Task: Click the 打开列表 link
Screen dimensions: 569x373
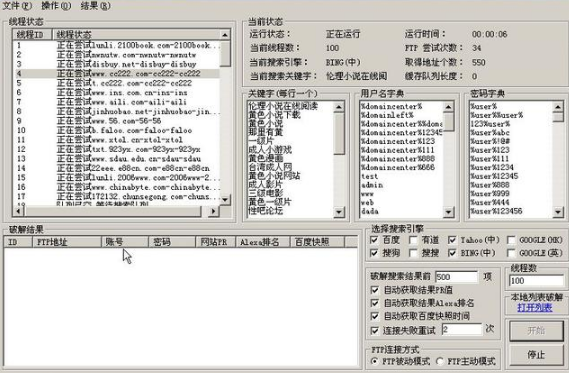Action: click(535, 308)
